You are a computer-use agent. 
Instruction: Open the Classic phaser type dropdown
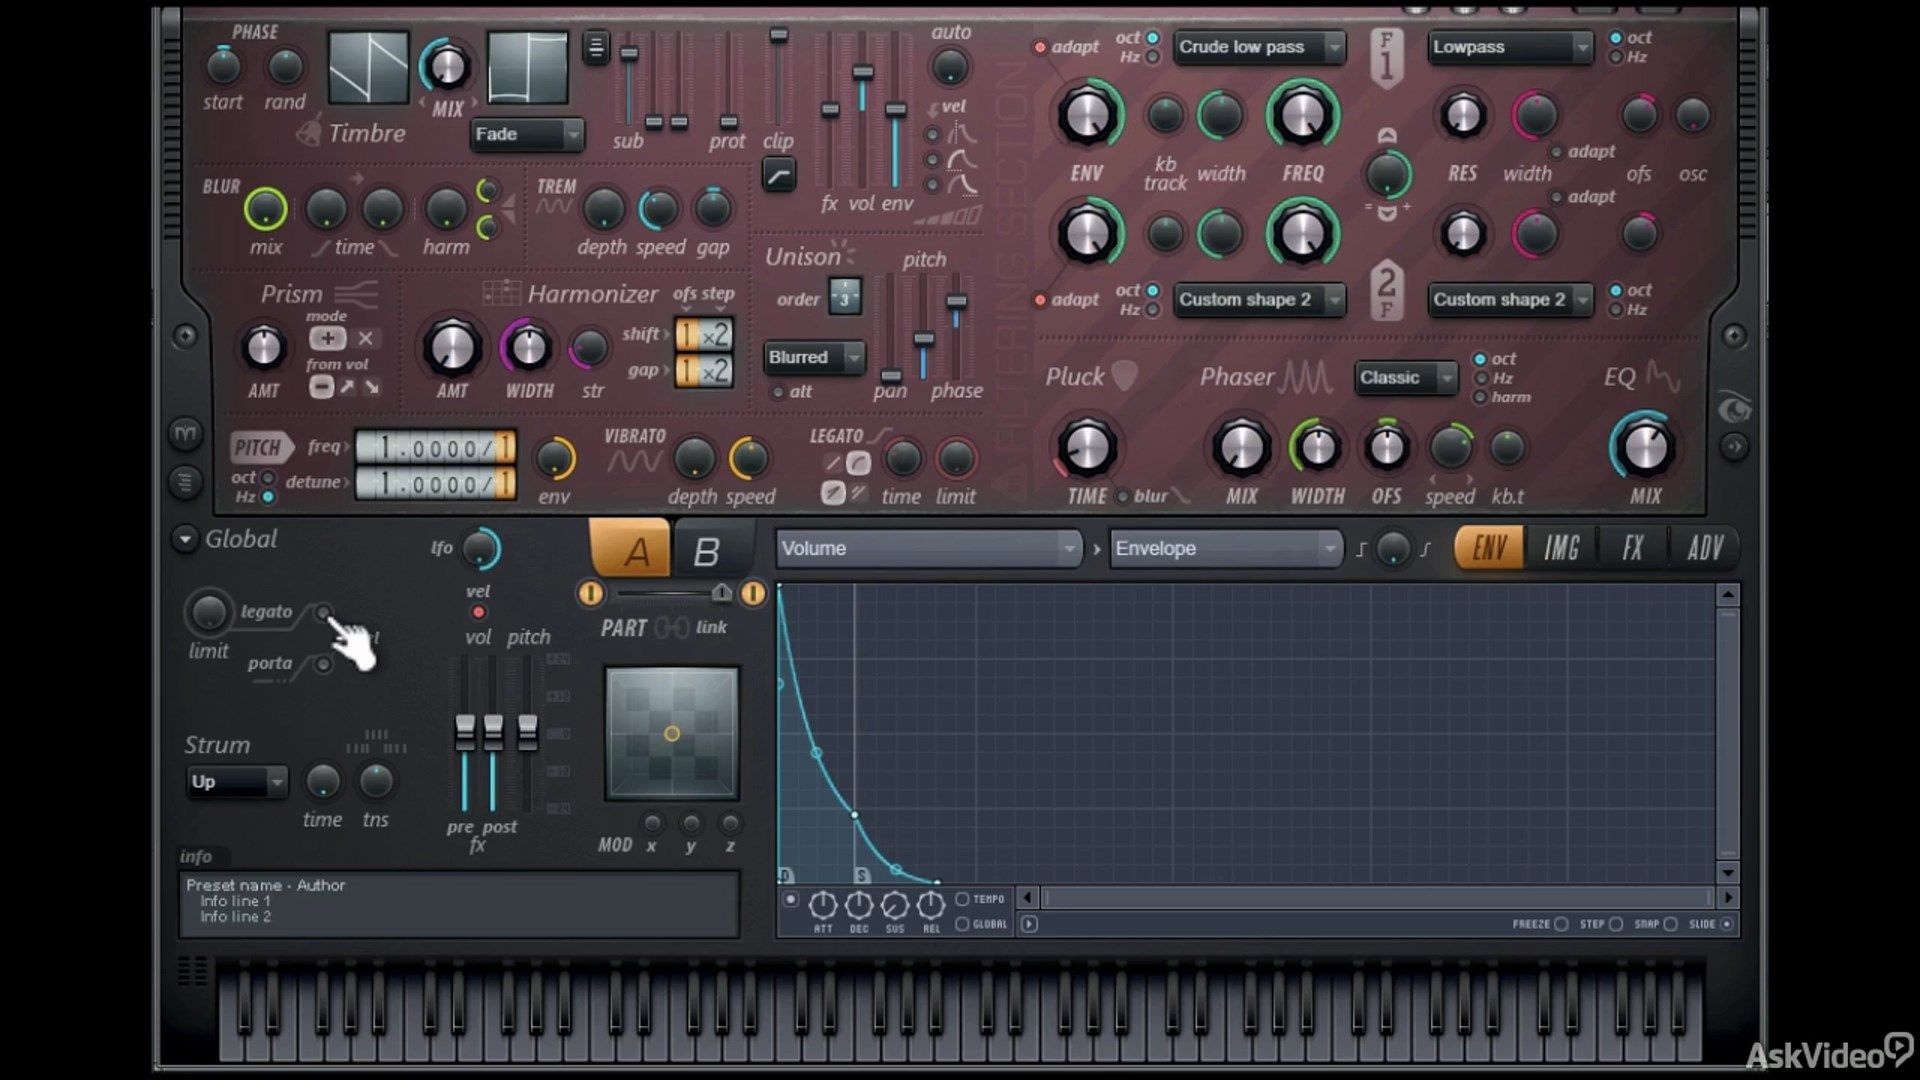pyautogui.click(x=1405, y=377)
